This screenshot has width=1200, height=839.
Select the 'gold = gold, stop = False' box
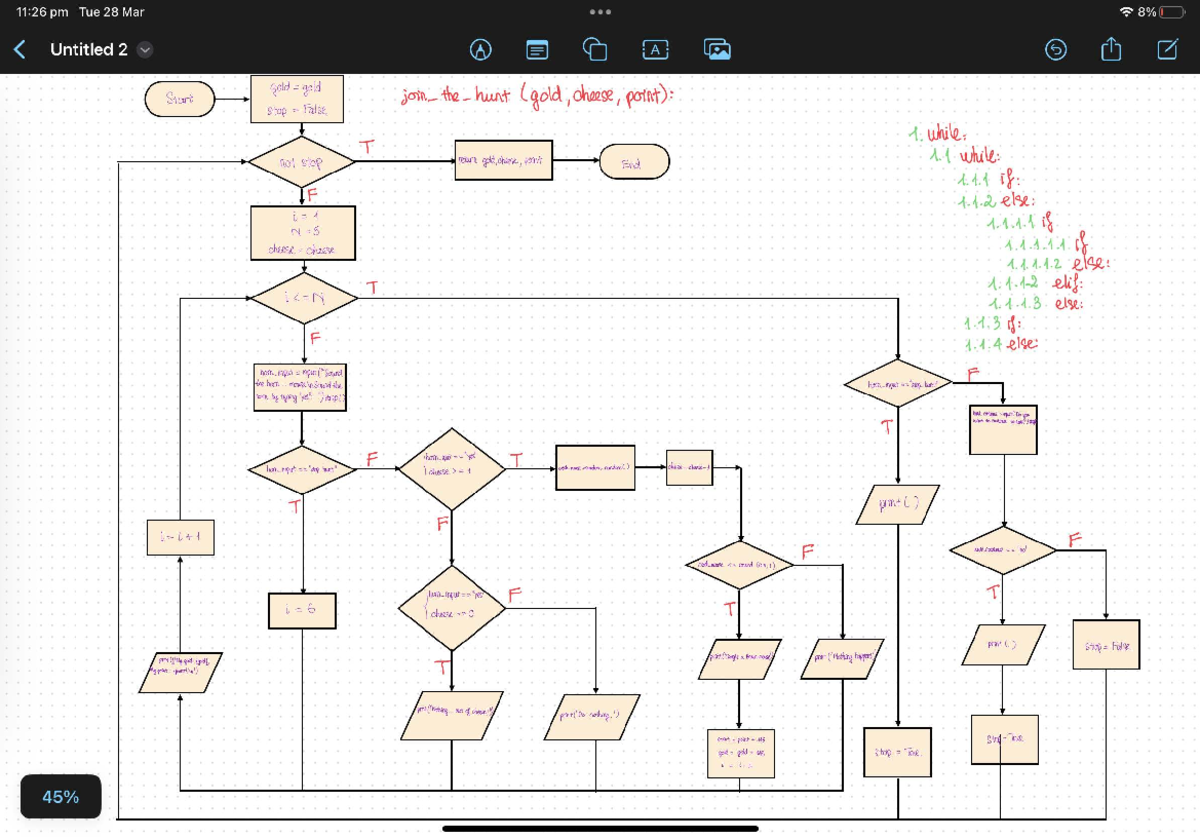pyautogui.click(x=298, y=99)
